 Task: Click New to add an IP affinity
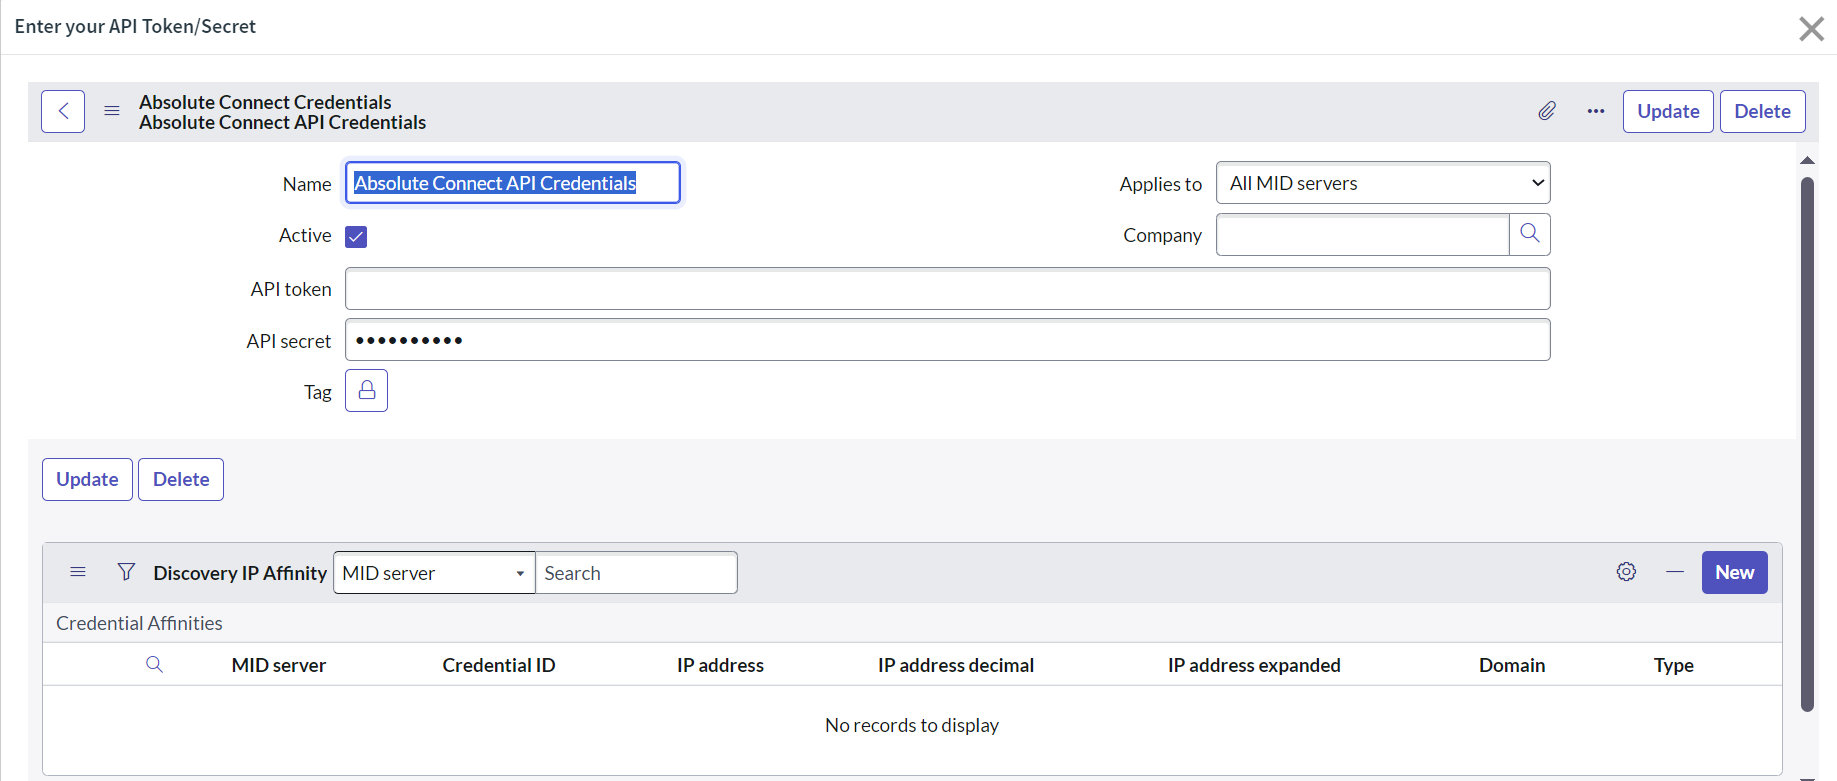(x=1734, y=572)
